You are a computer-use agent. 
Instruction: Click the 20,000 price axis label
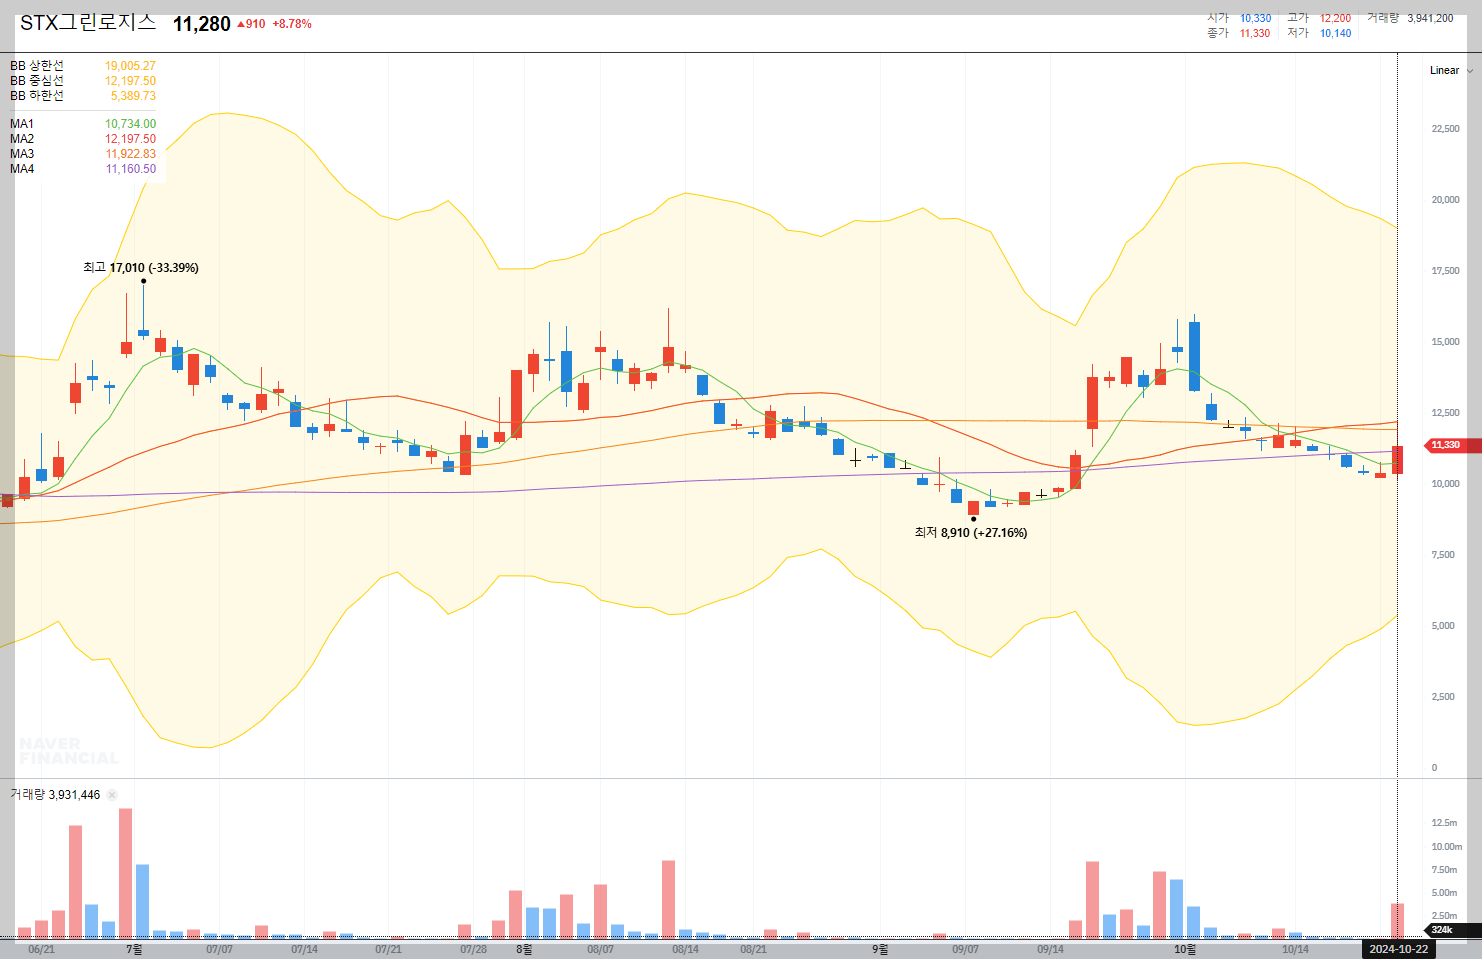[x=1445, y=200]
